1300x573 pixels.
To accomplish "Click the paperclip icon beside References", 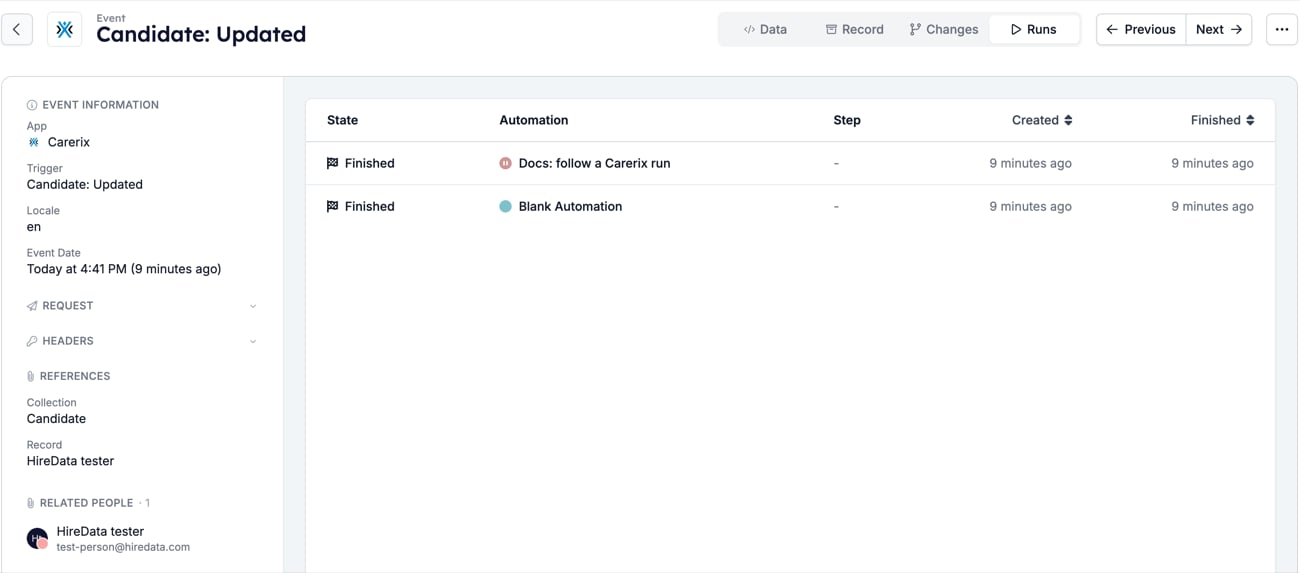I will click(31, 376).
